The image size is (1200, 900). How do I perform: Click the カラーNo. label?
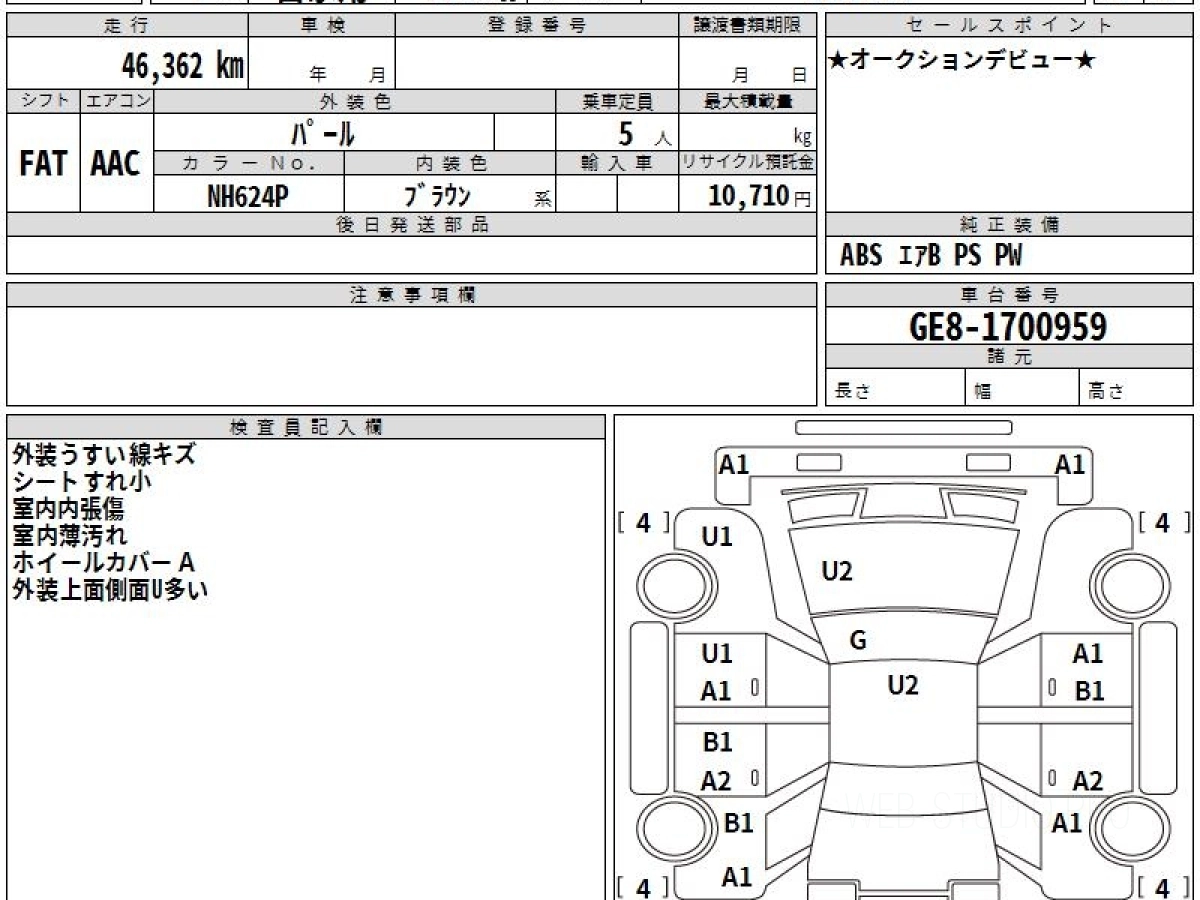pyautogui.click(x=249, y=163)
